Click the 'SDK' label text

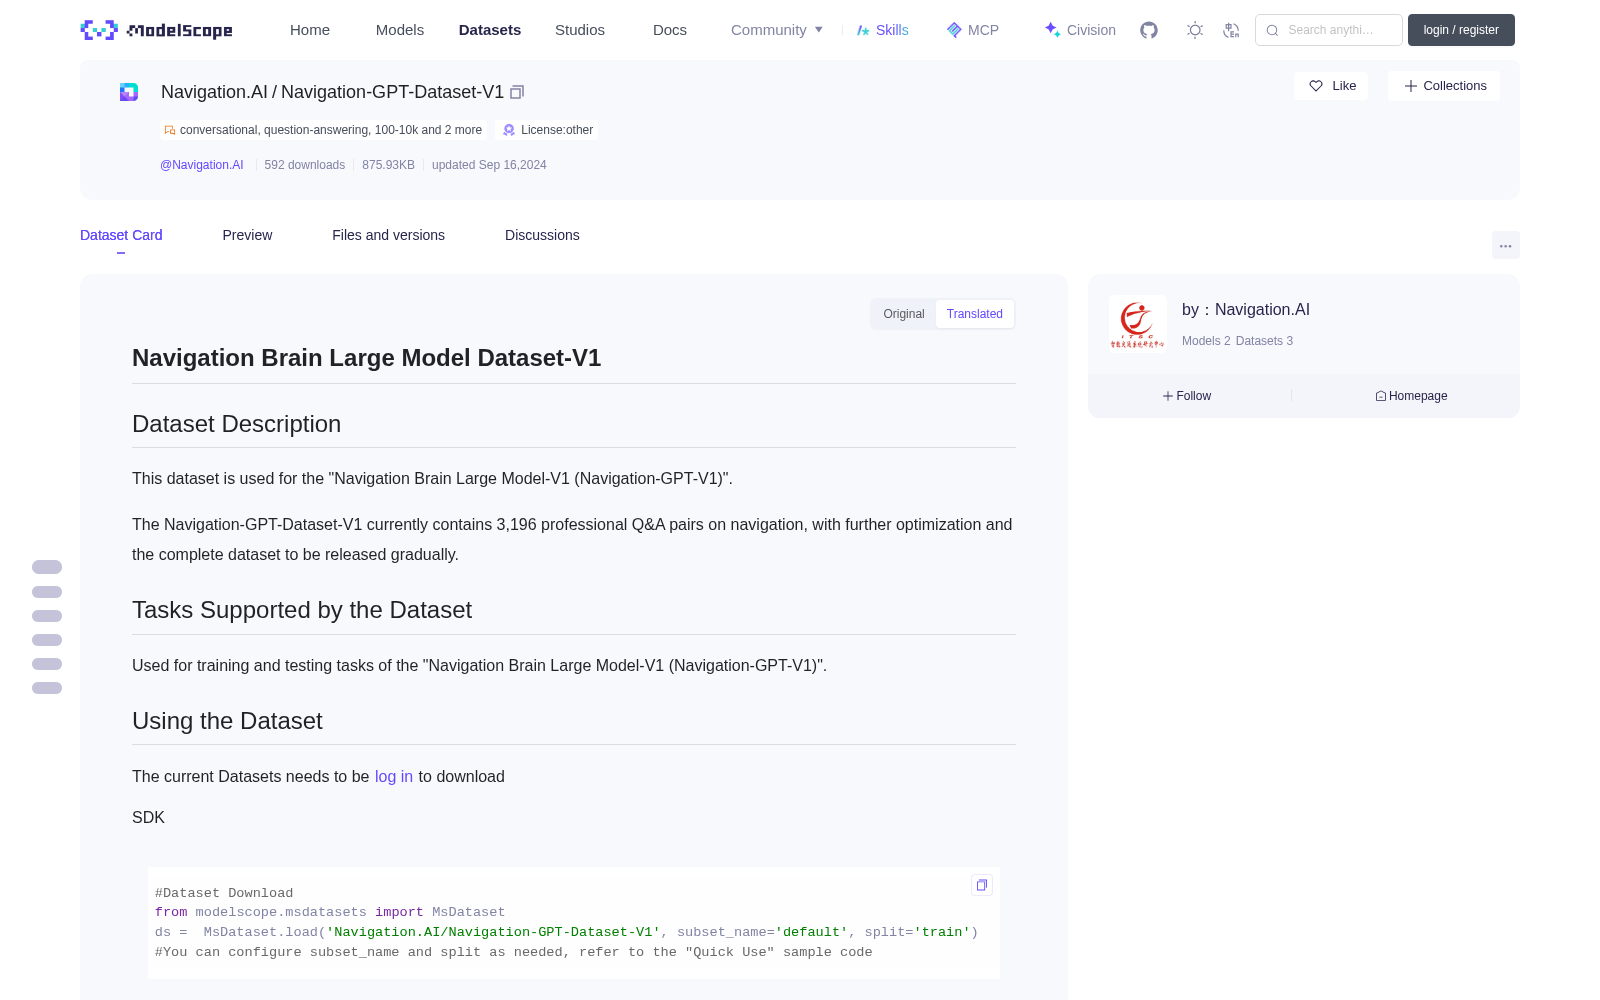coord(148,818)
